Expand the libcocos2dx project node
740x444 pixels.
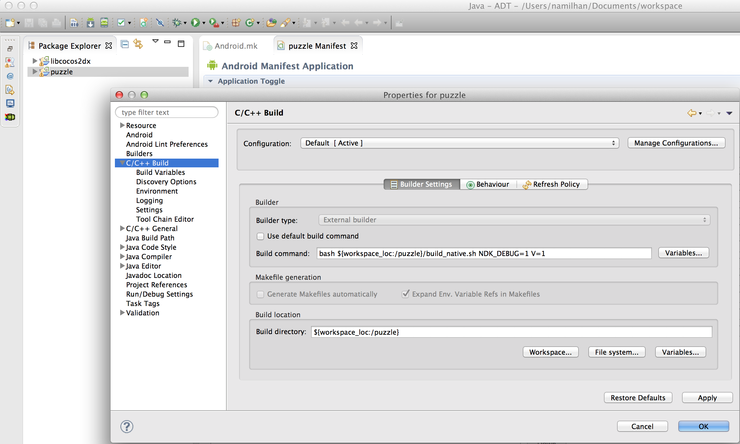point(34,61)
